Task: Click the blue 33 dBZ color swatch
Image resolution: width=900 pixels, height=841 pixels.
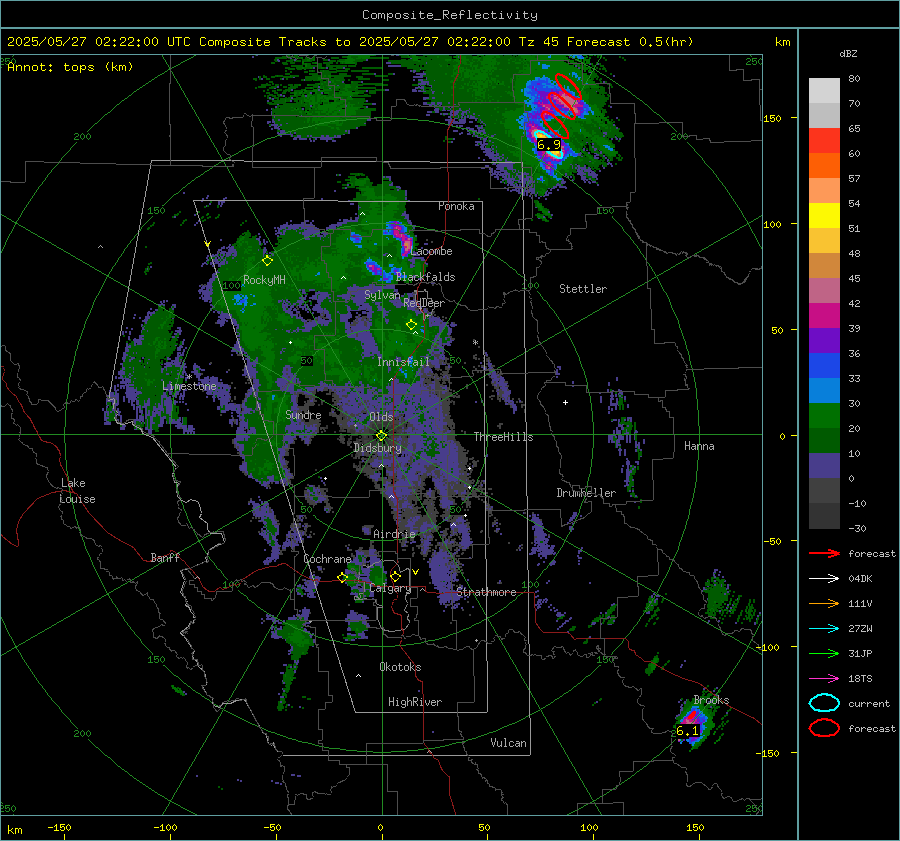Action: click(824, 366)
